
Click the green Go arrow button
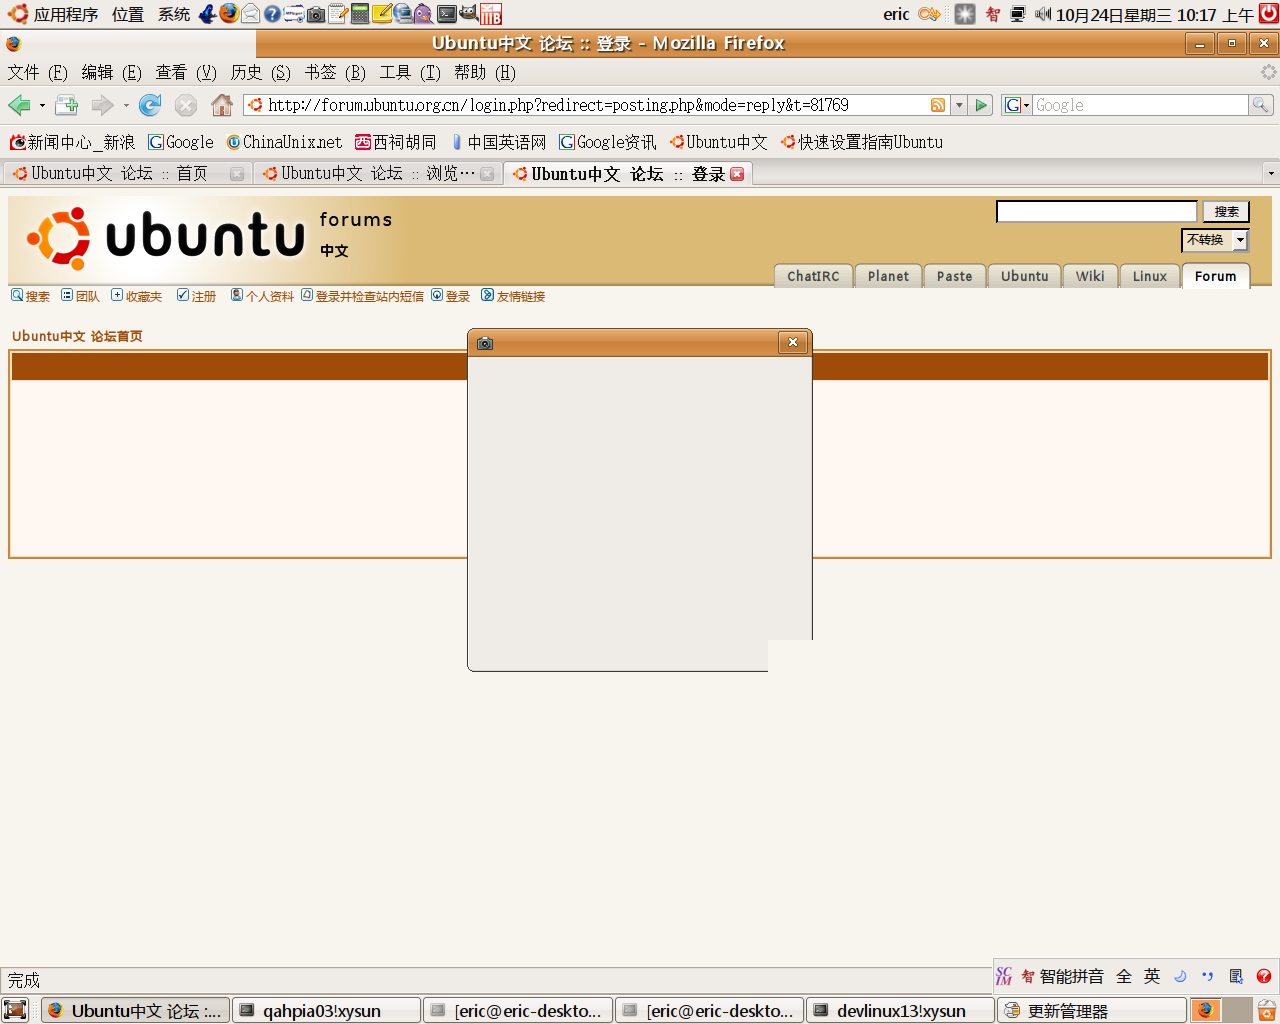[981, 105]
